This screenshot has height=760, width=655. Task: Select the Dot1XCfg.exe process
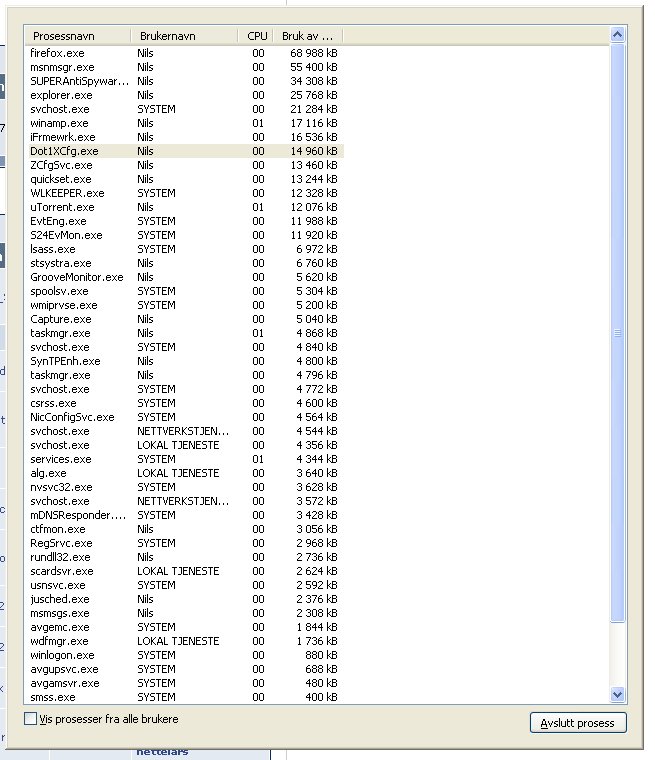[184, 151]
